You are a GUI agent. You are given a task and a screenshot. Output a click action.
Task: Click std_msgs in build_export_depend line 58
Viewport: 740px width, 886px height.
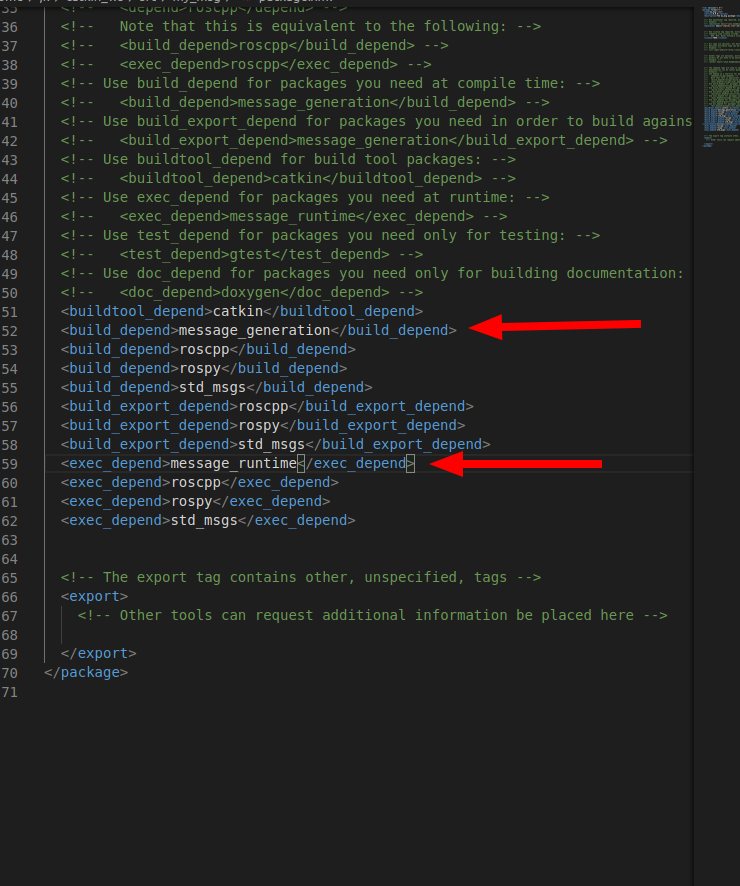pos(271,444)
